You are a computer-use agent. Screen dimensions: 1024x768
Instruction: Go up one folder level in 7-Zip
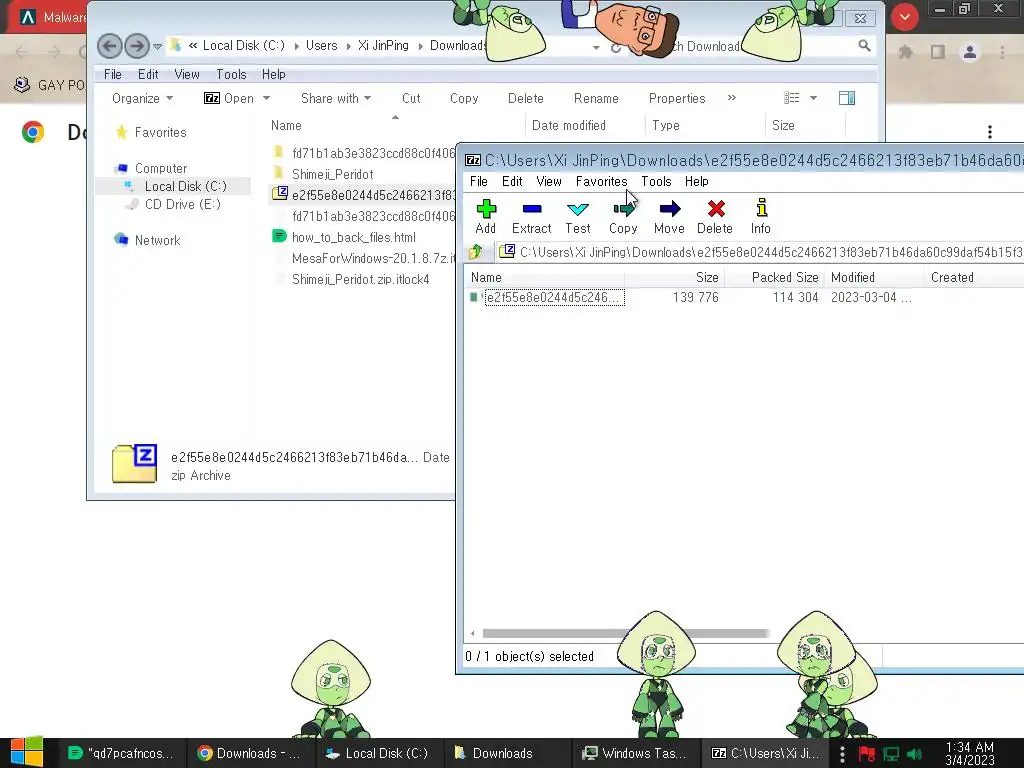pos(475,251)
